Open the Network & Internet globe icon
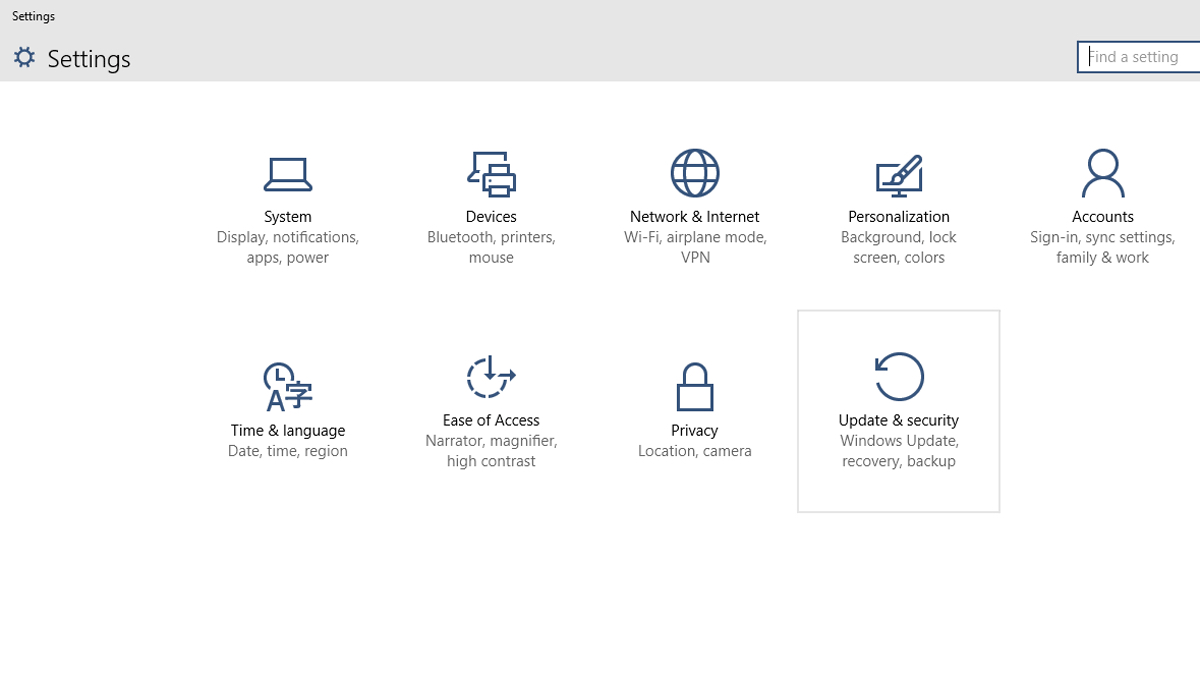The width and height of the screenshot is (1200, 675). click(695, 173)
